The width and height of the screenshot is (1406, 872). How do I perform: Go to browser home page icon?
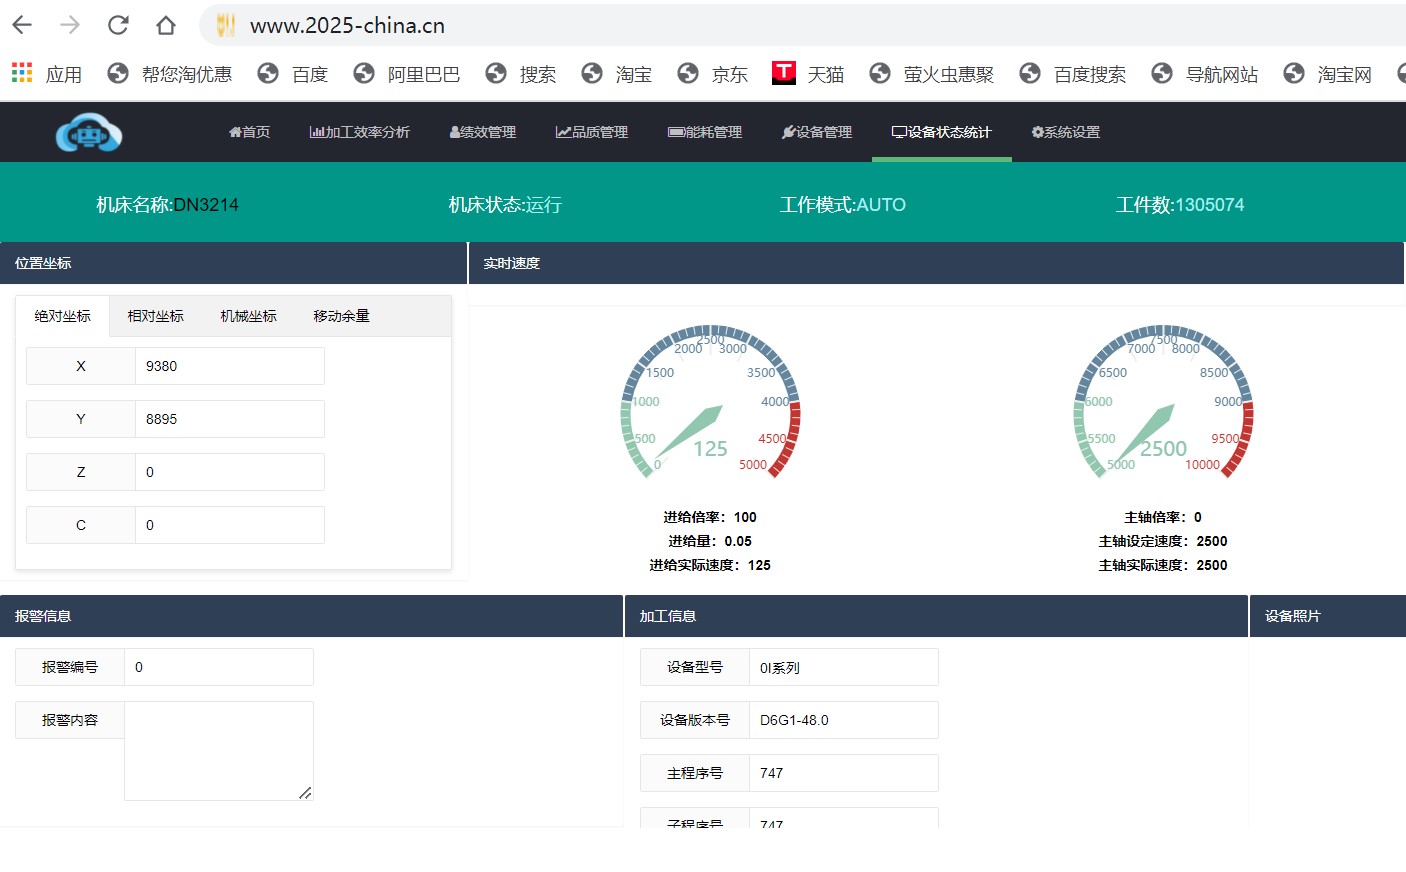166,25
